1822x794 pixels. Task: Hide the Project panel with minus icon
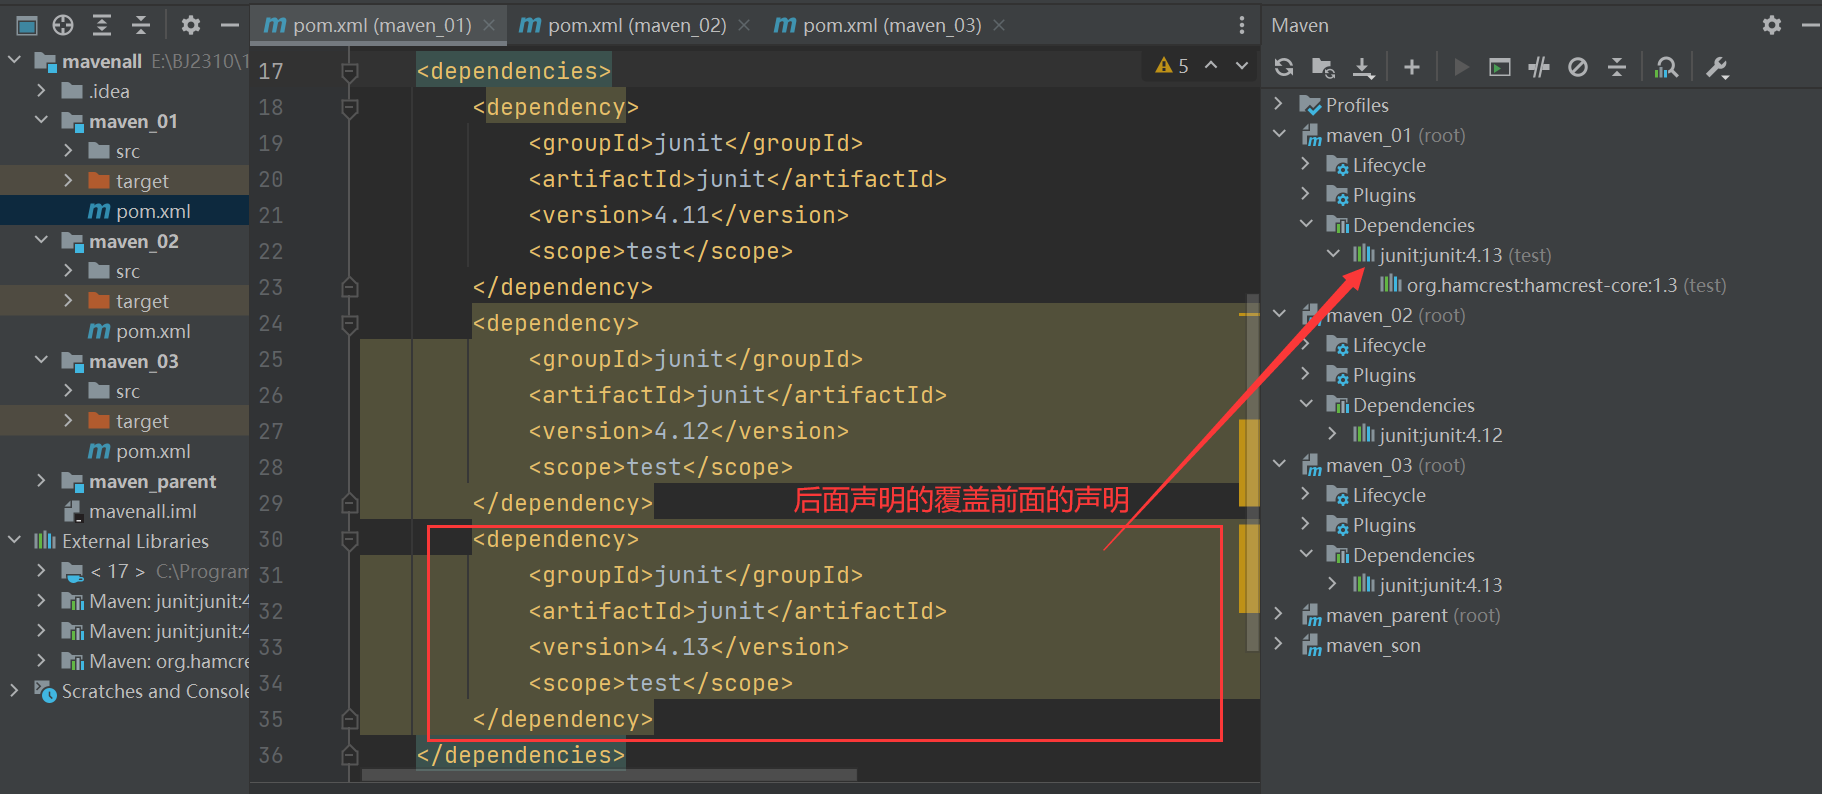(230, 25)
